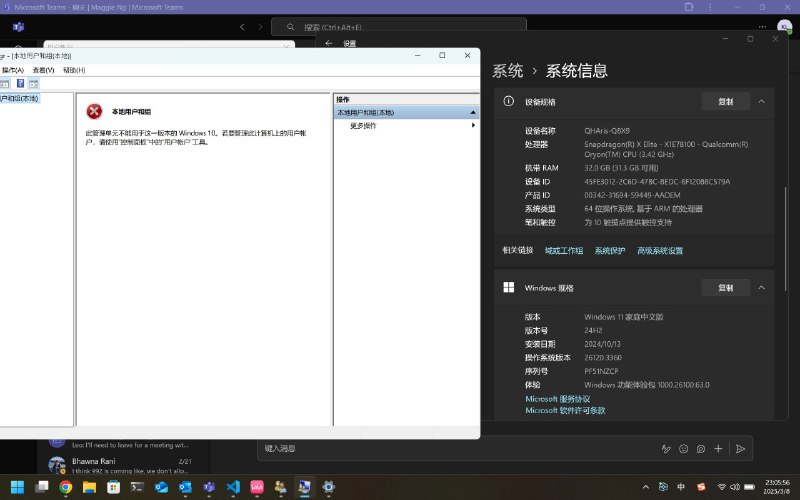
Task: Click the blue tray icon beside the 中 indicator
Action: (663, 487)
